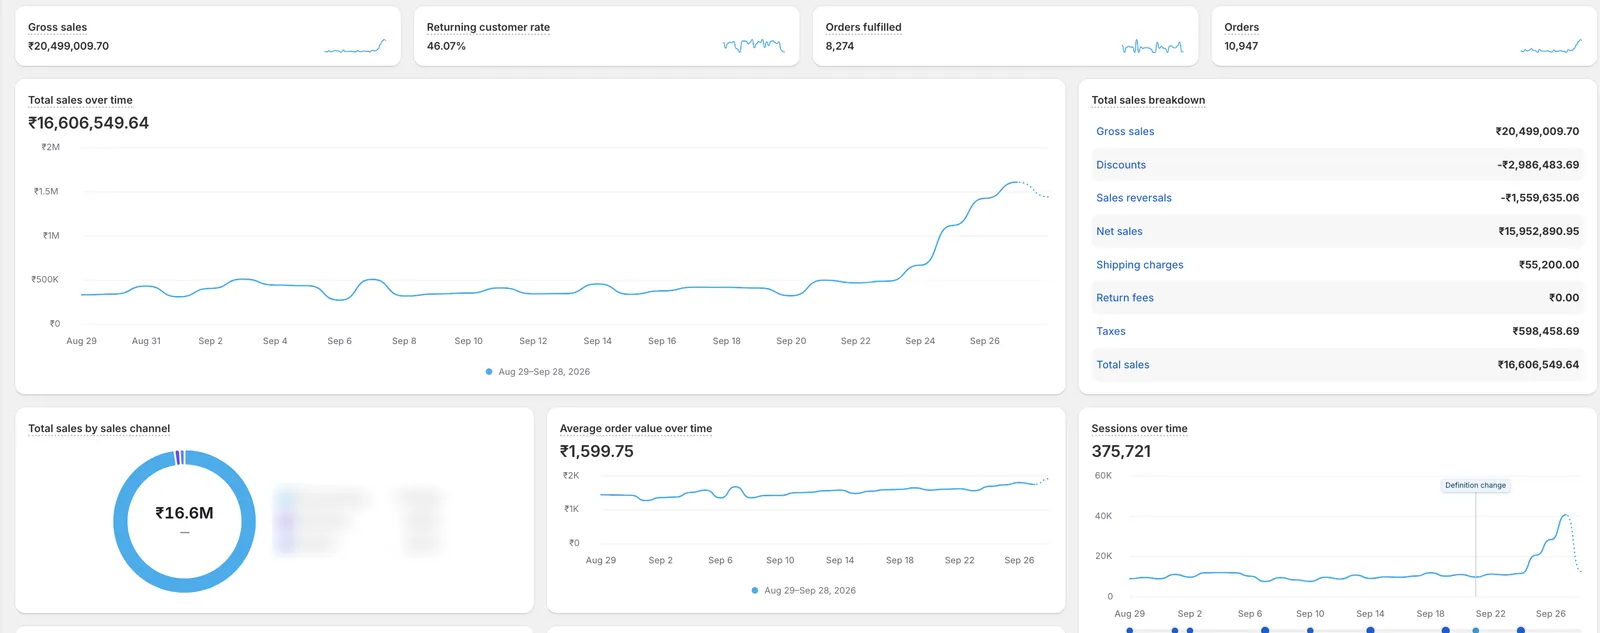Open the Net sales breakdown link
This screenshot has height=633, width=1600.
1119,231
